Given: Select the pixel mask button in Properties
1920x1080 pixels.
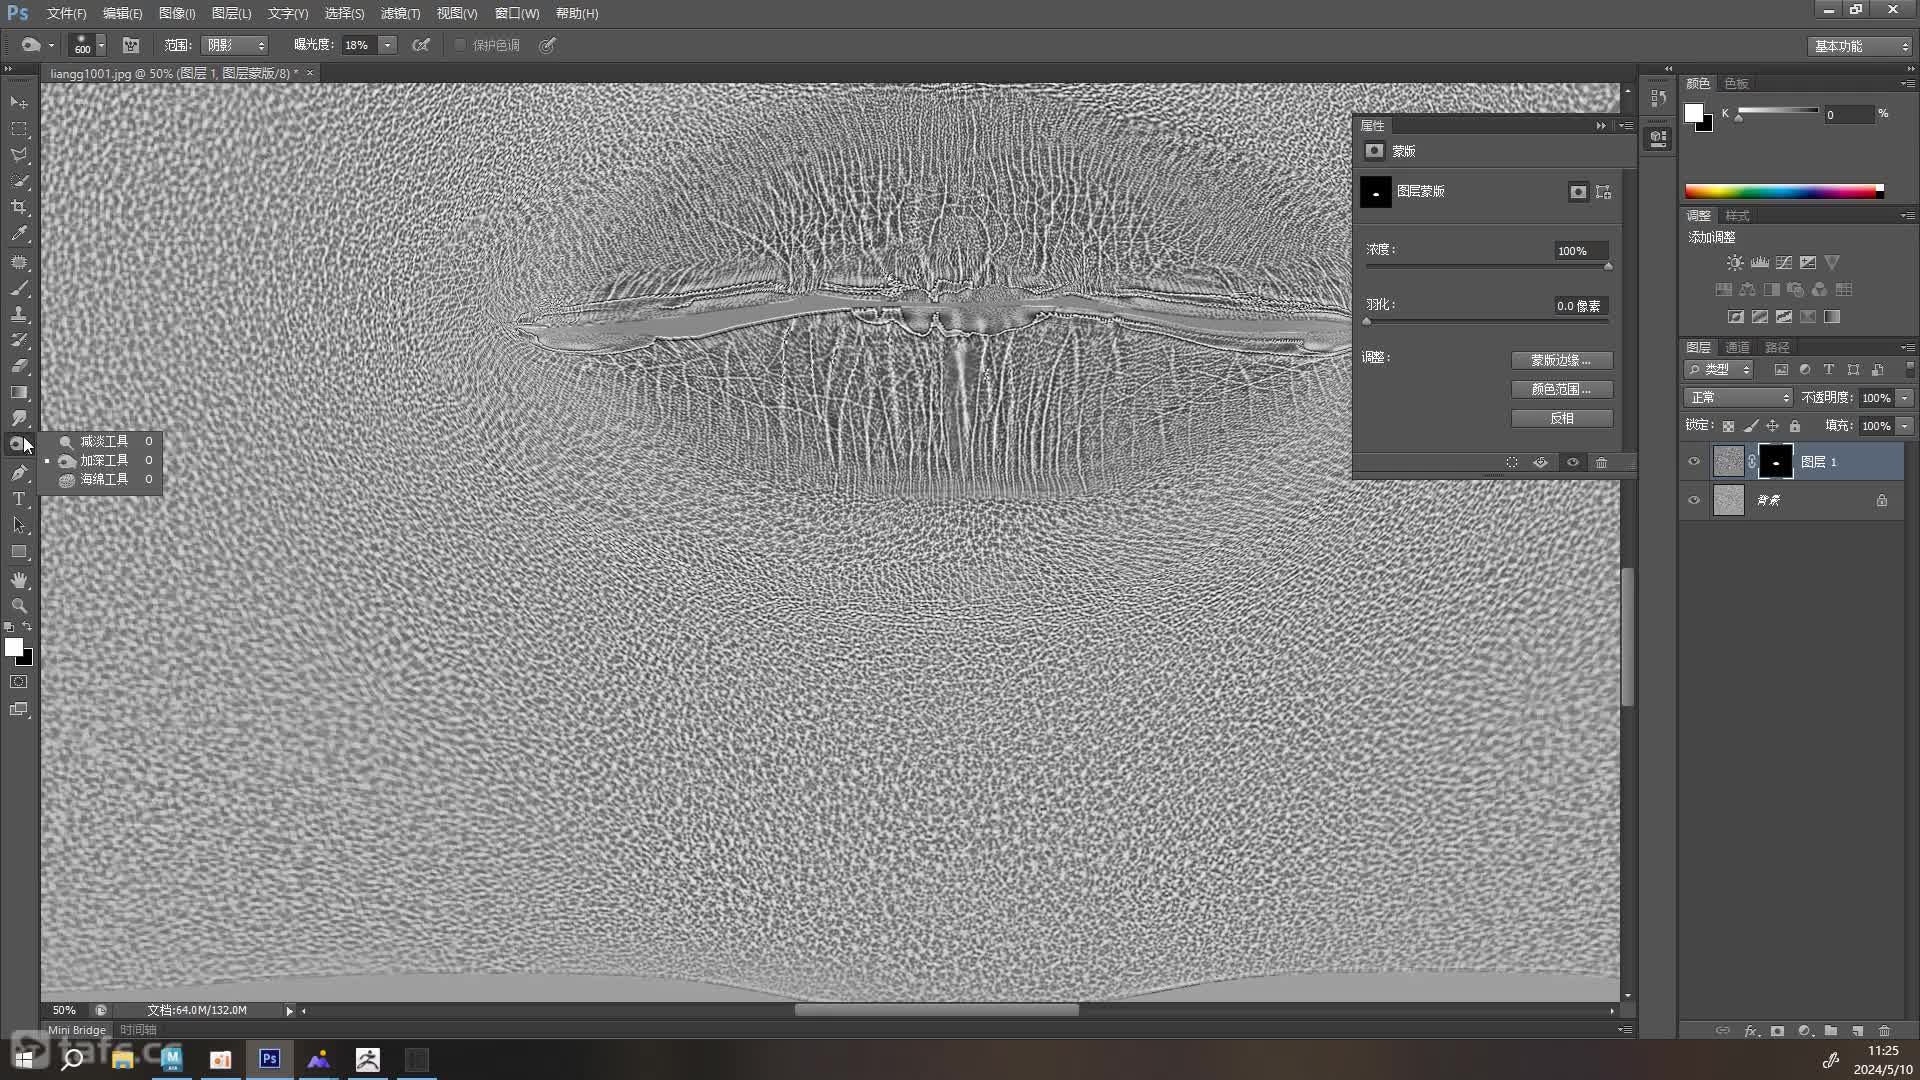Looking at the screenshot, I should (x=1578, y=192).
